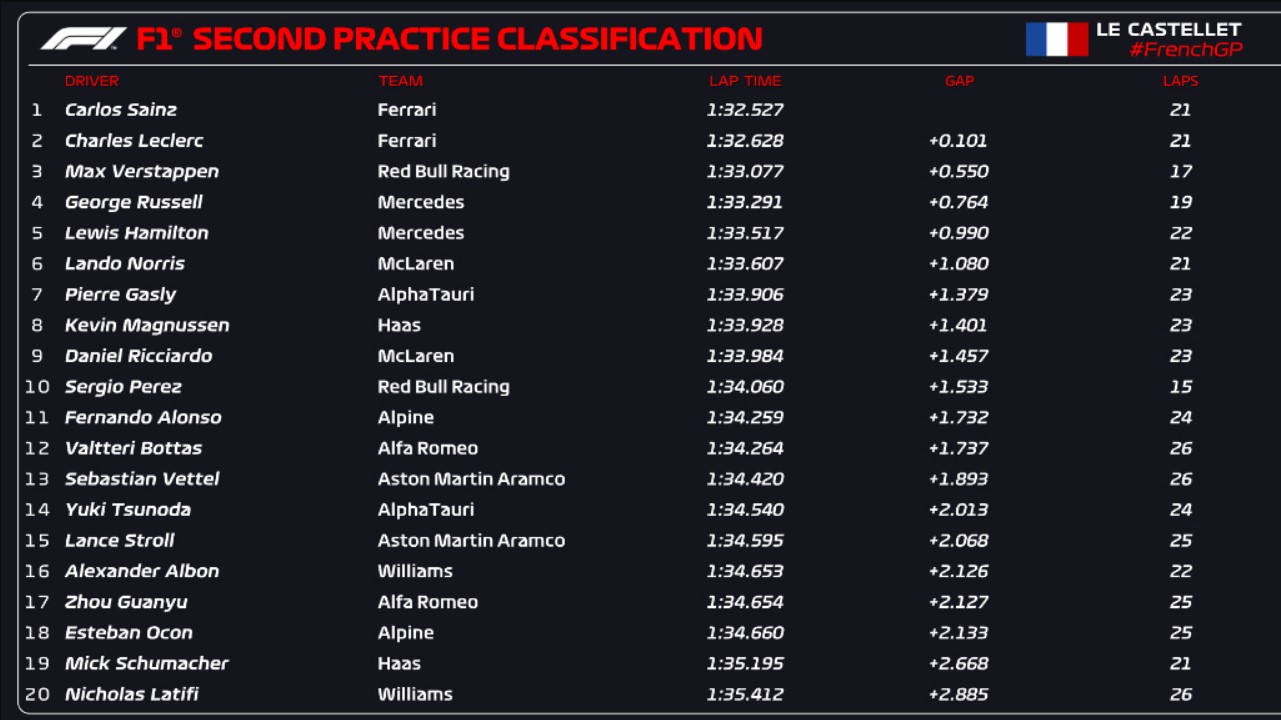Click Mick Schumacher's lap time 1:35.195
Screen dimensions: 1281x720
point(745,663)
